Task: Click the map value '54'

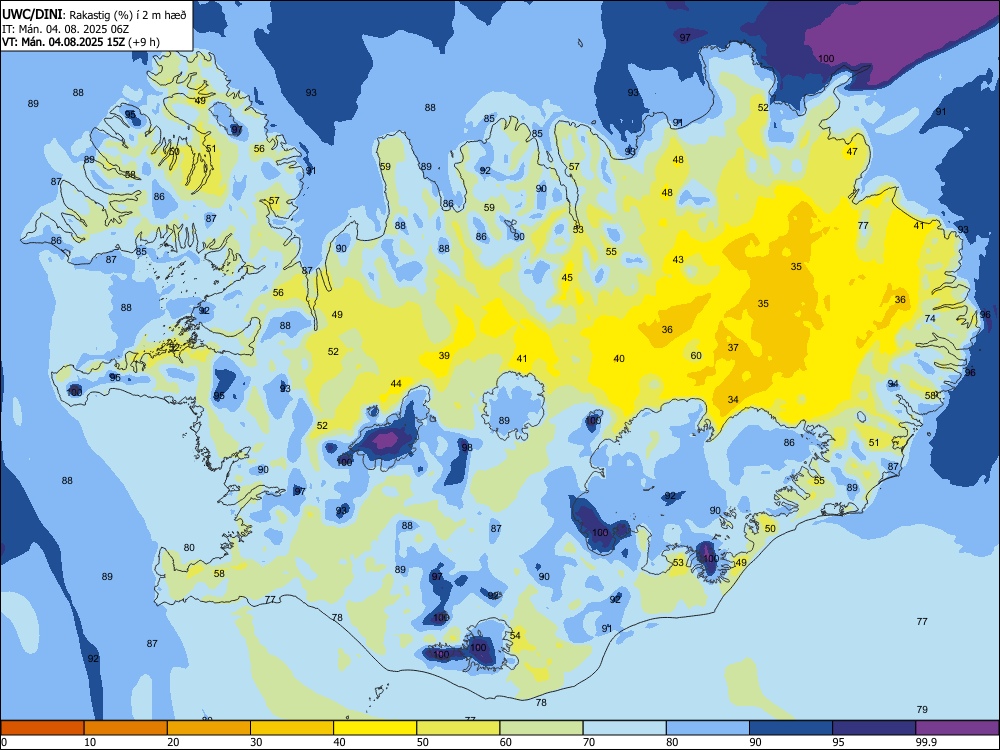Action: [515, 635]
